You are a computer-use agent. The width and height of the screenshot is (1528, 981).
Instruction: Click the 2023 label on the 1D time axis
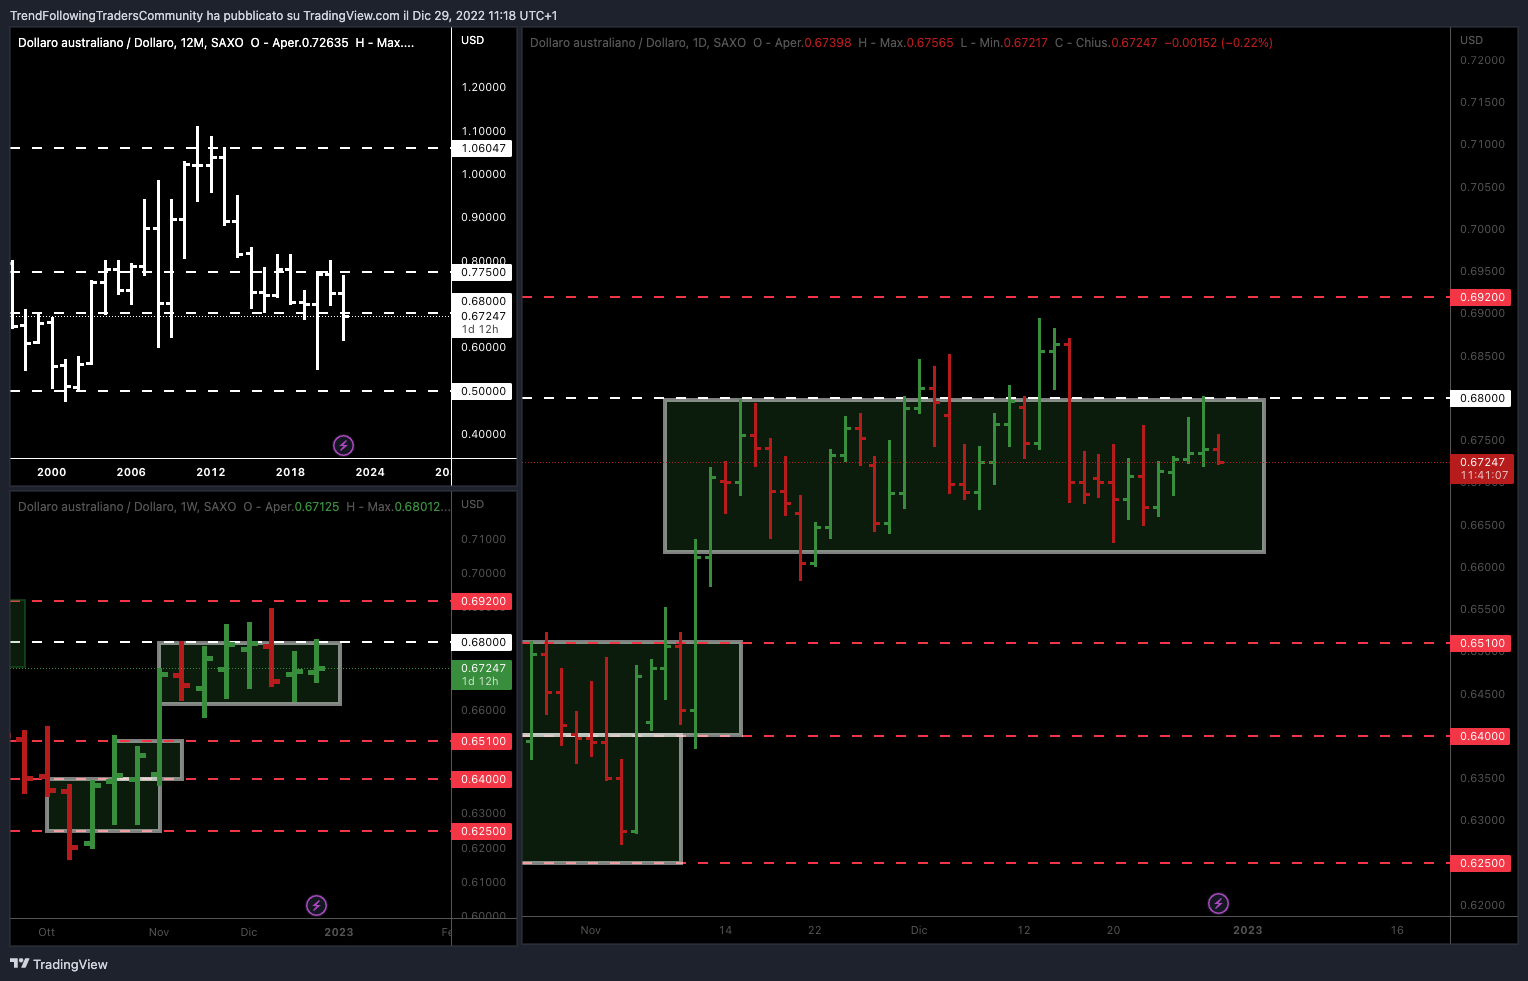tap(1248, 930)
